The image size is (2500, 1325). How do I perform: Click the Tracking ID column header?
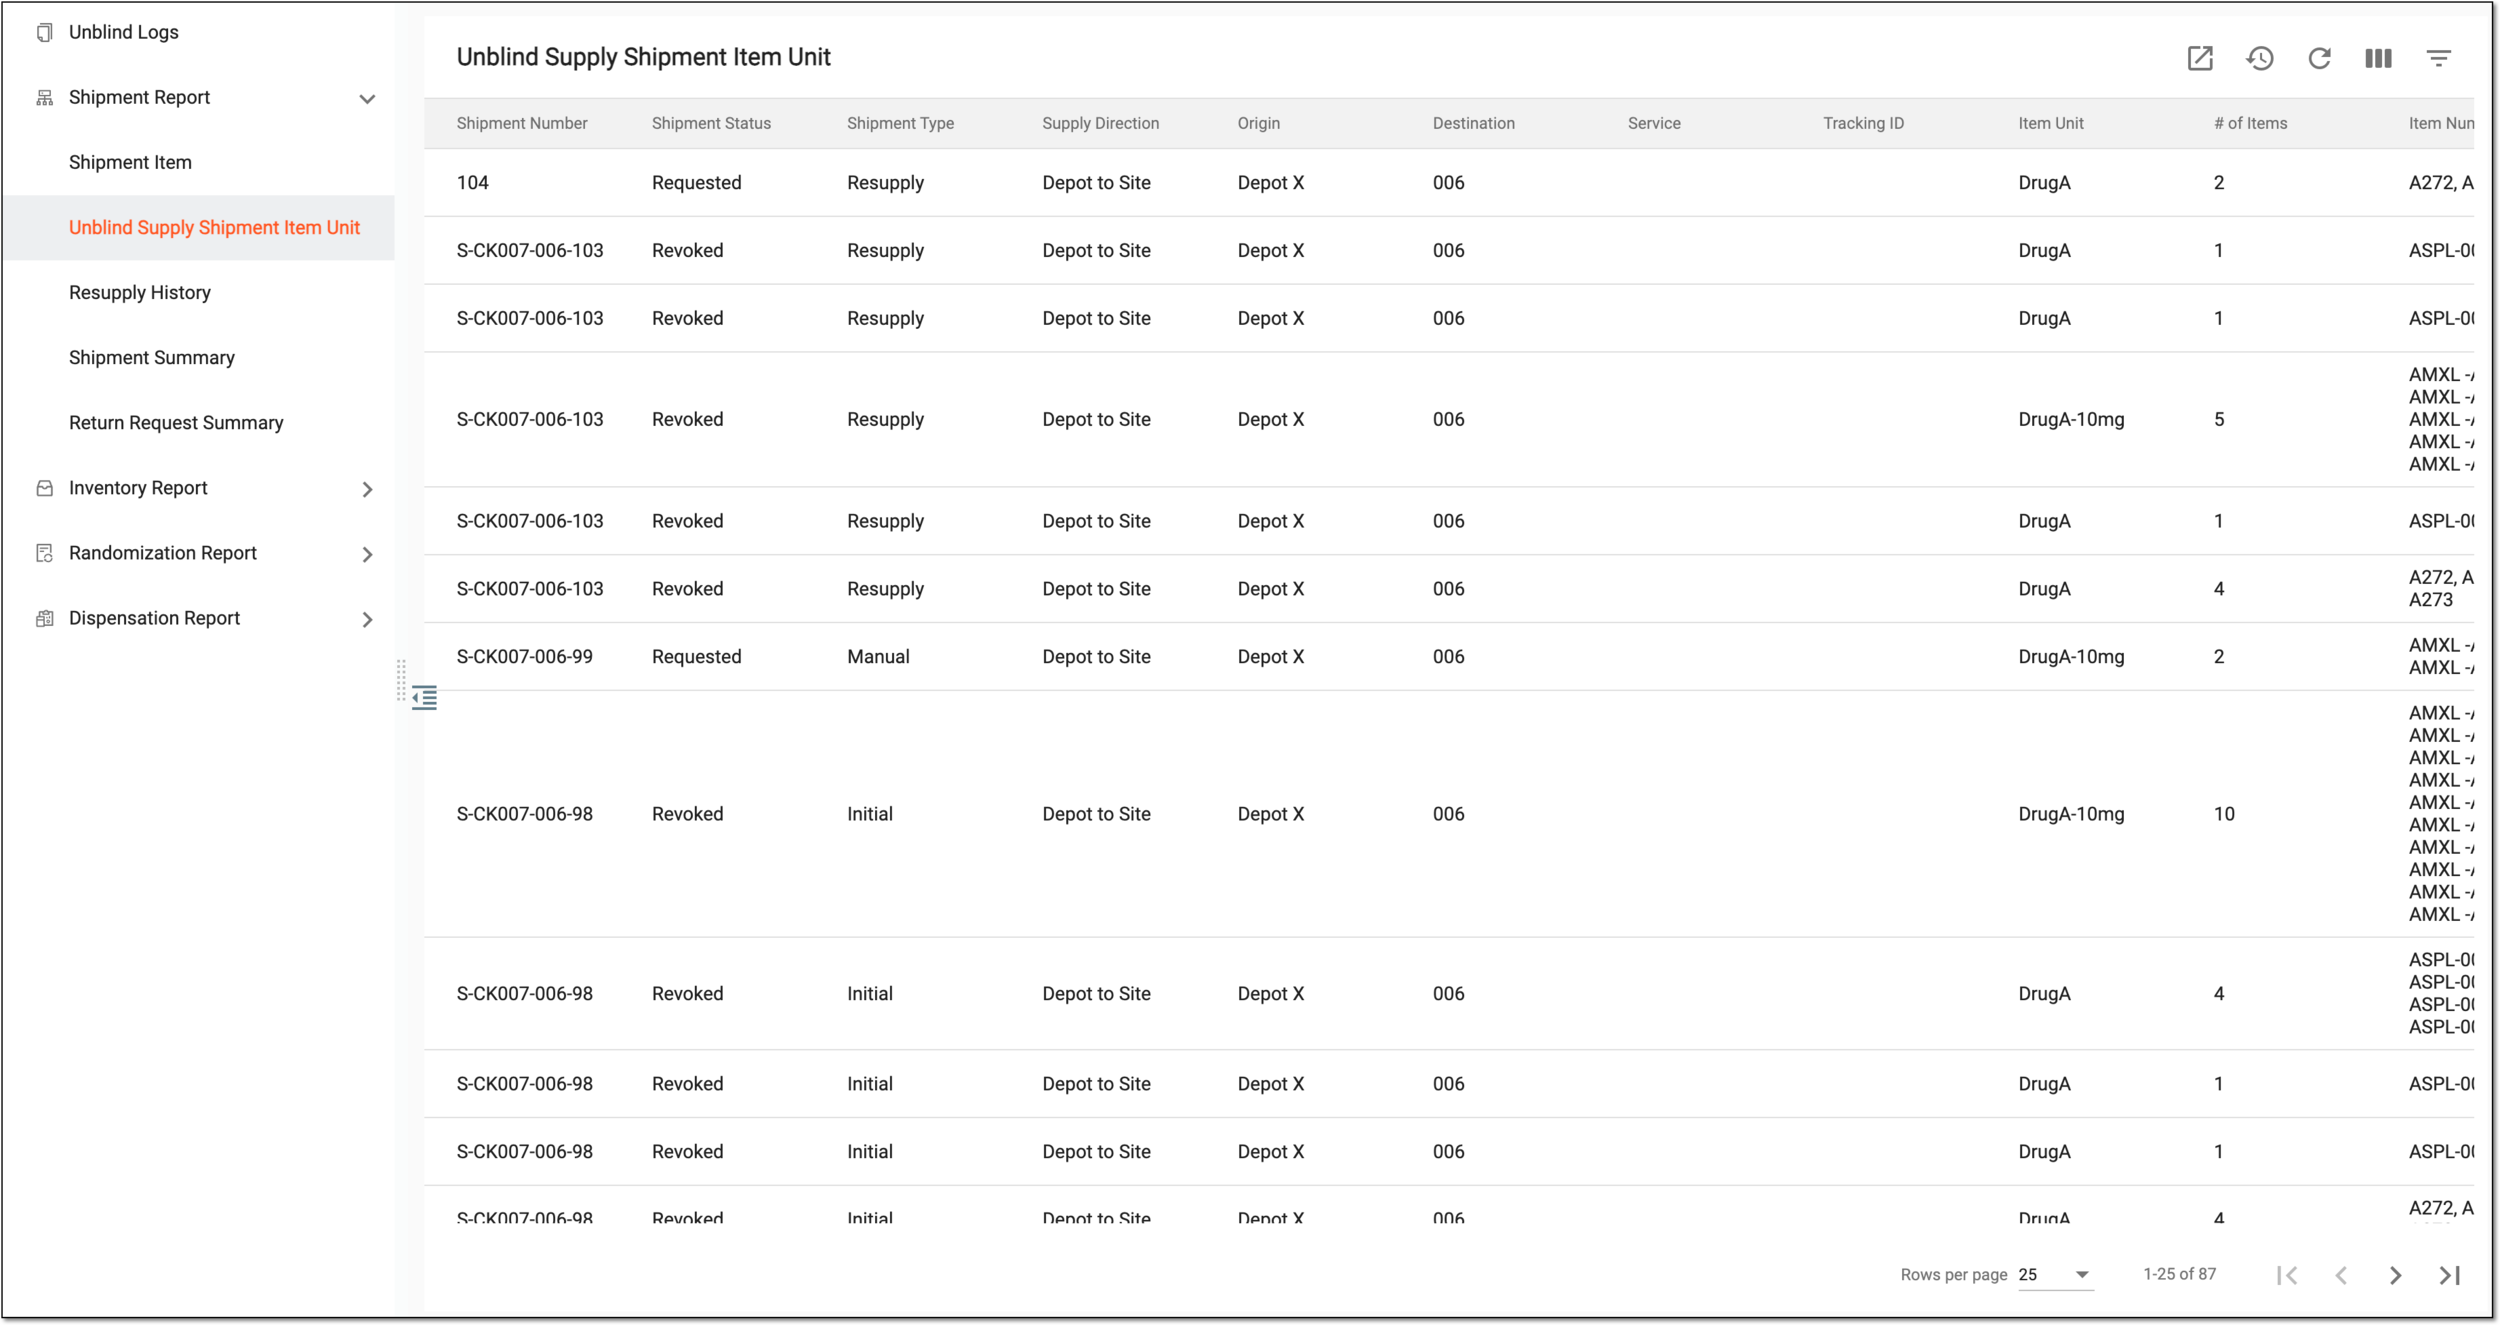coord(1863,123)
